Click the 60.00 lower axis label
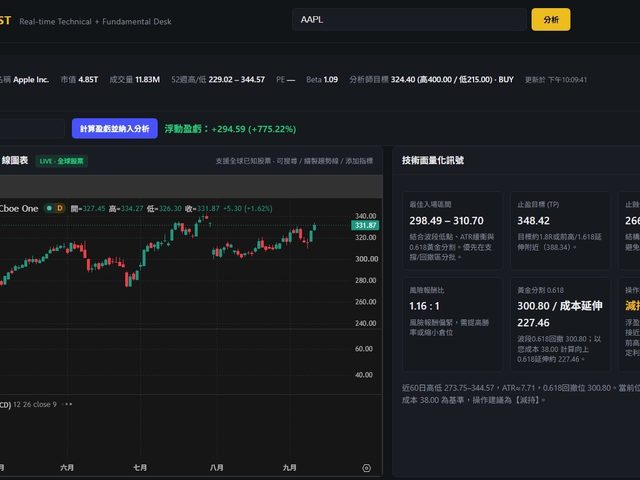The height and width of the screenshot is (480, 640). coord(364,349)
